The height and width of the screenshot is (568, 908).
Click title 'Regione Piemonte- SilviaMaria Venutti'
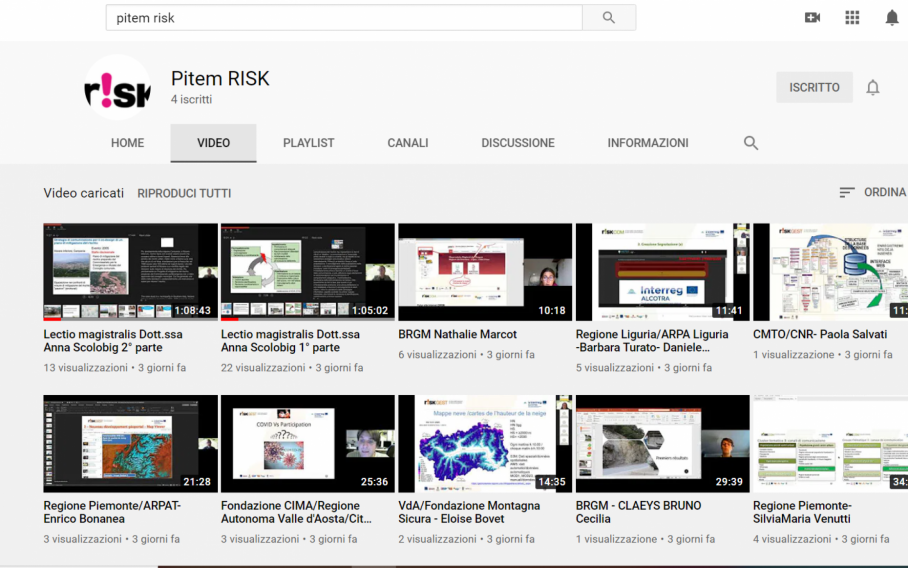click(802, 512)
